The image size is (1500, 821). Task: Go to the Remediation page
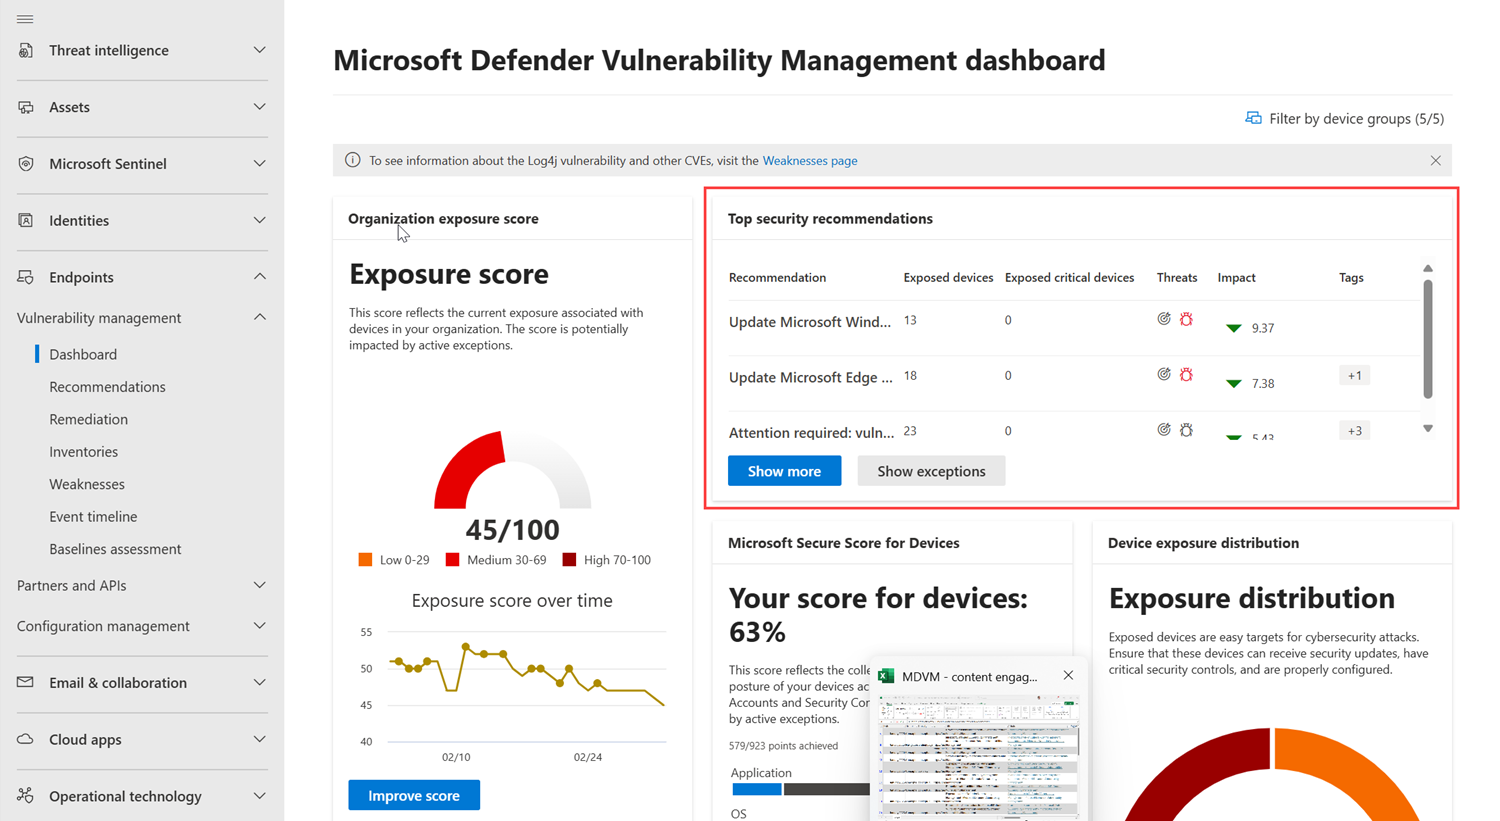click(x=88, y=419)
